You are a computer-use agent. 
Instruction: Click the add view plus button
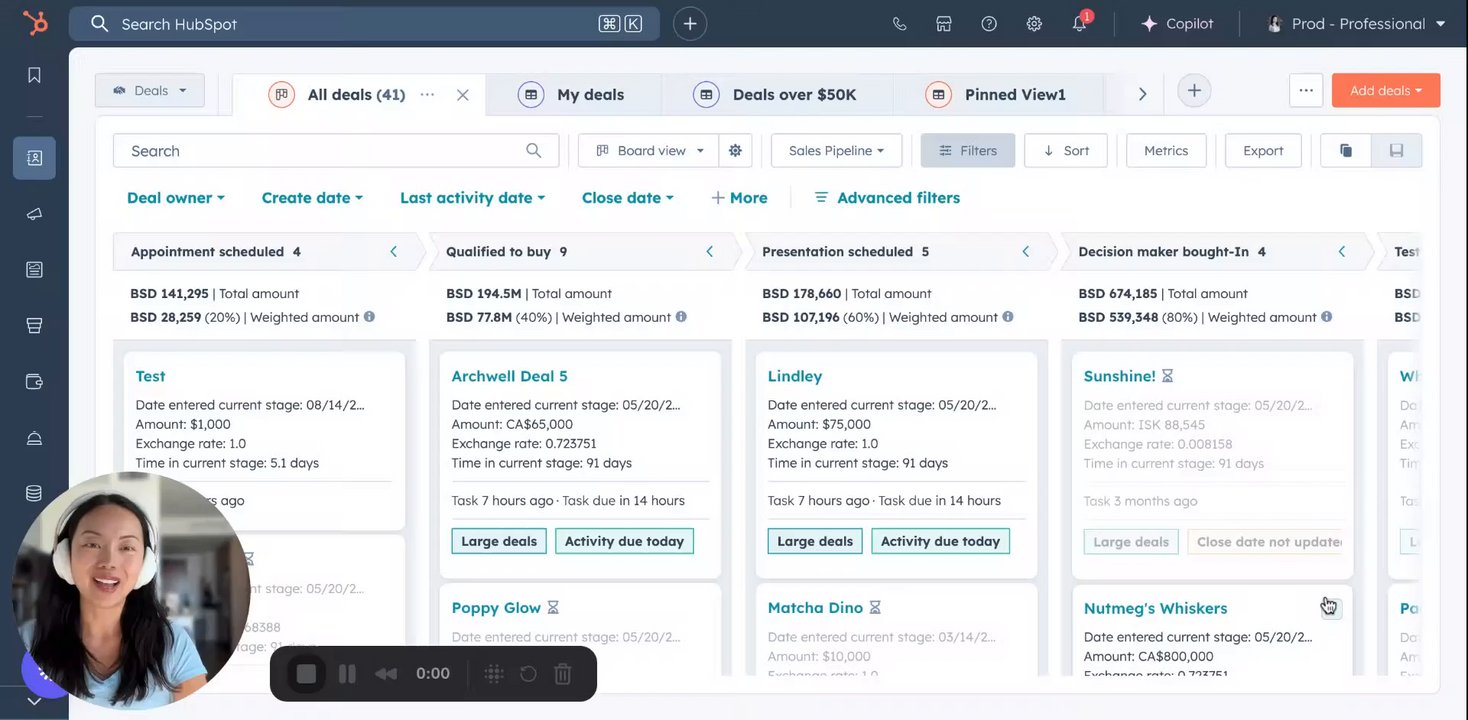tap(1194, 91)
